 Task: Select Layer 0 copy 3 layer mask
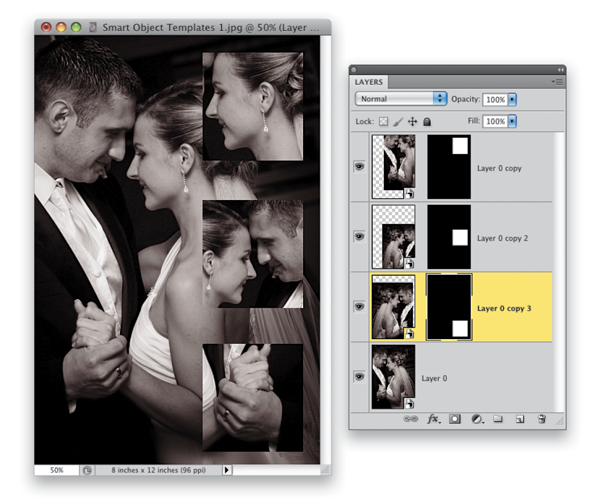[x=449, y=307]
